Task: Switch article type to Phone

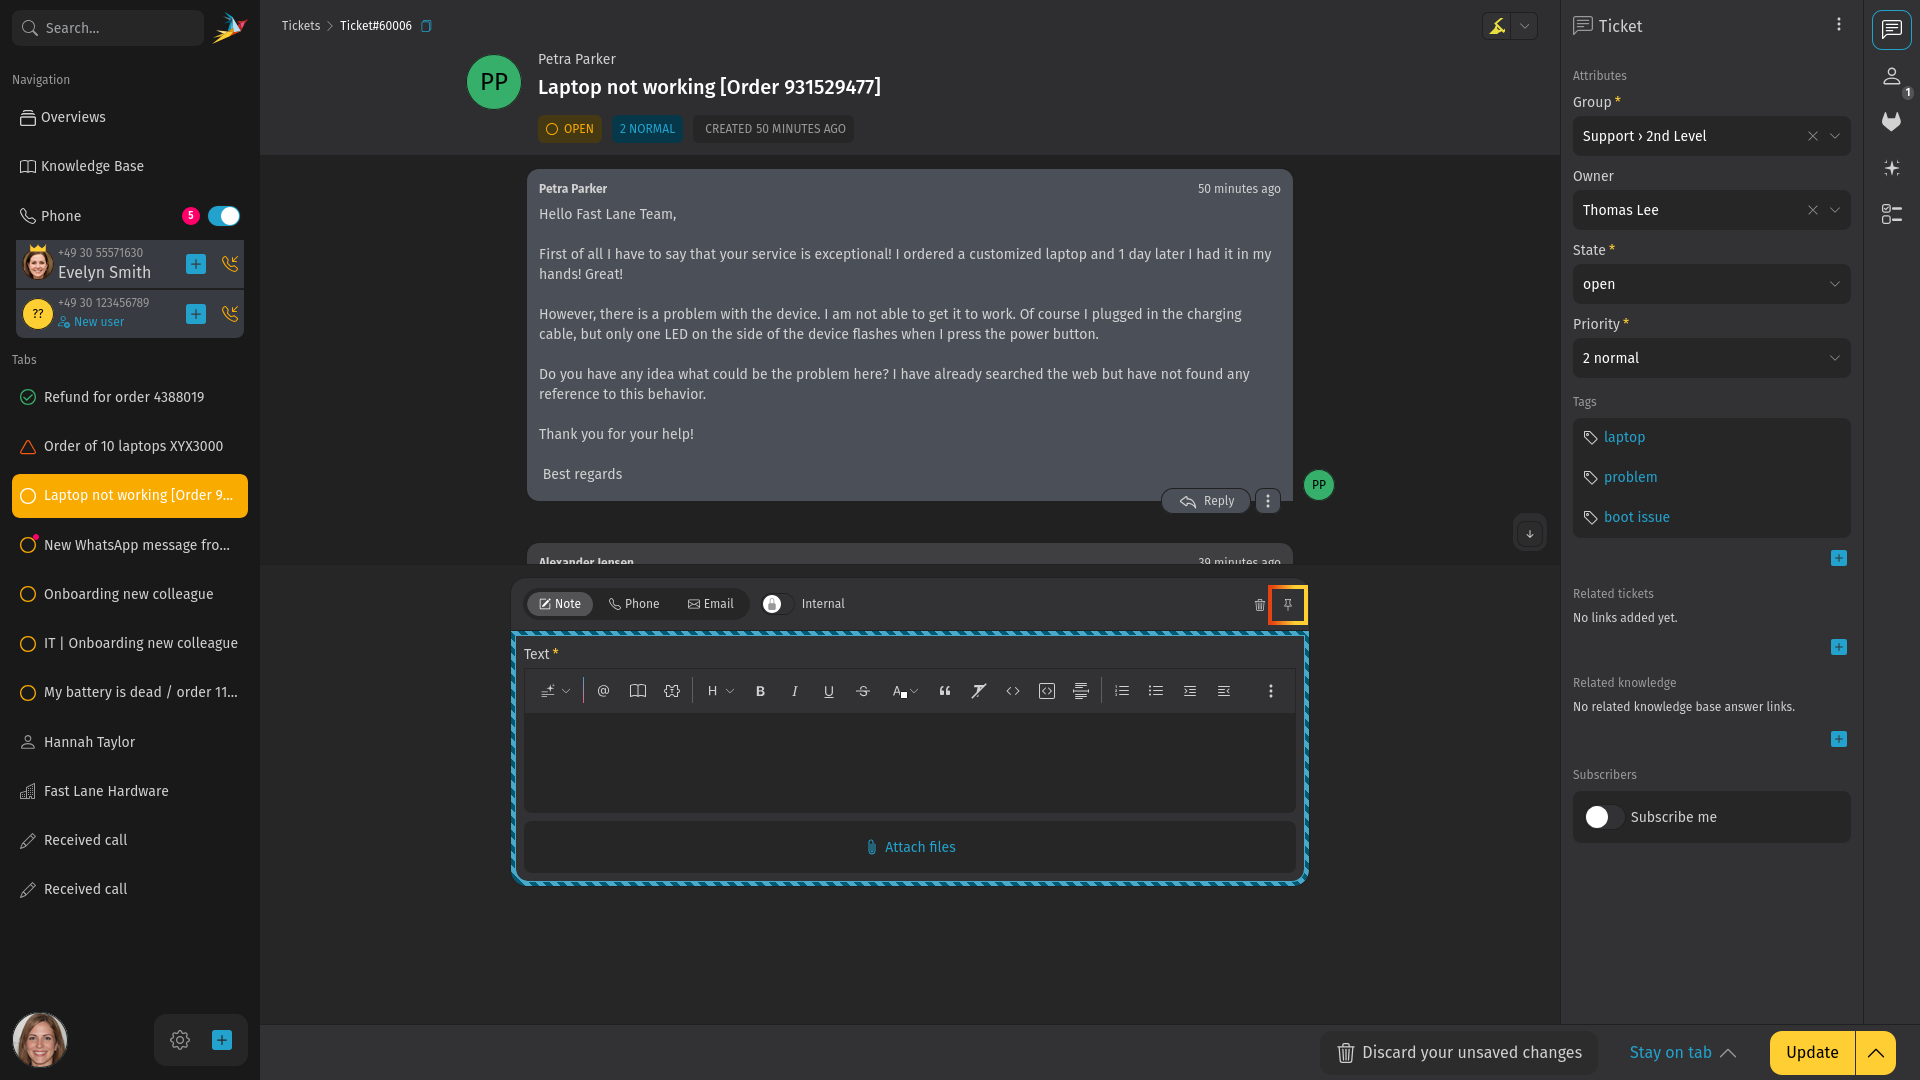Action: 634,604
